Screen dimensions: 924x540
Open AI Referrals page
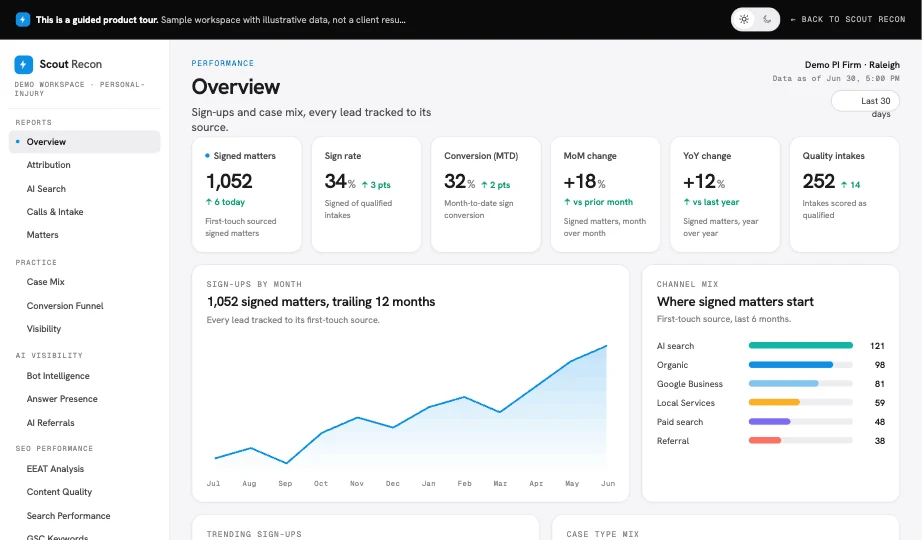[x=50, y=423]
